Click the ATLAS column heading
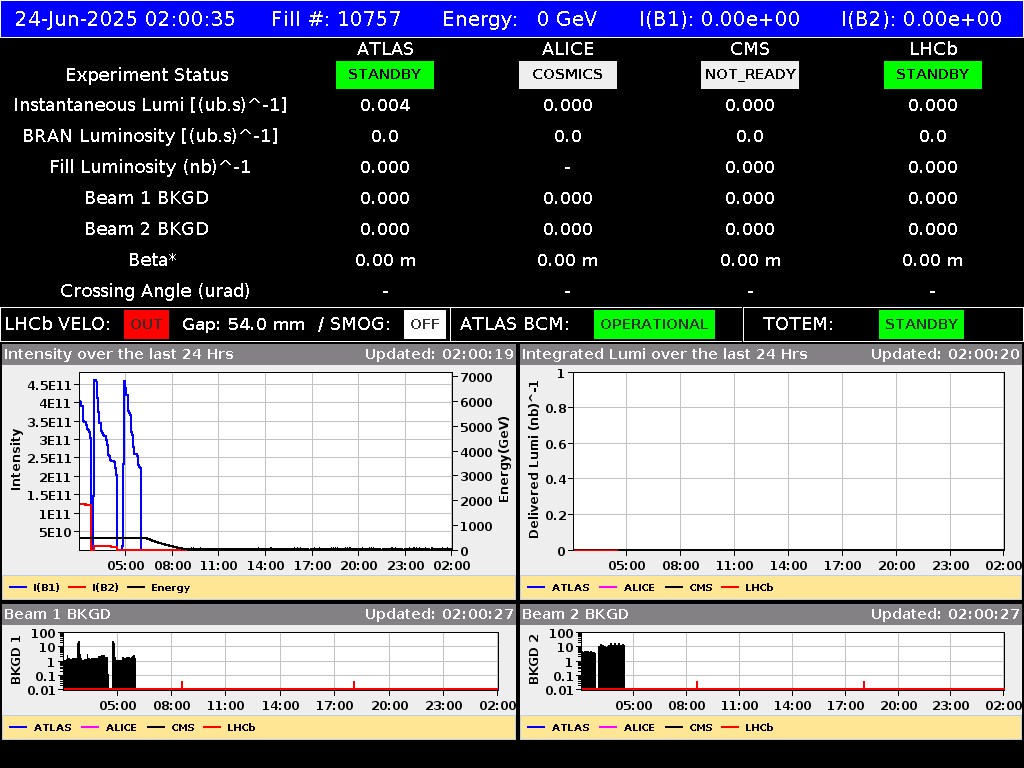This screenshot has width=1024, height=768. 385,49
